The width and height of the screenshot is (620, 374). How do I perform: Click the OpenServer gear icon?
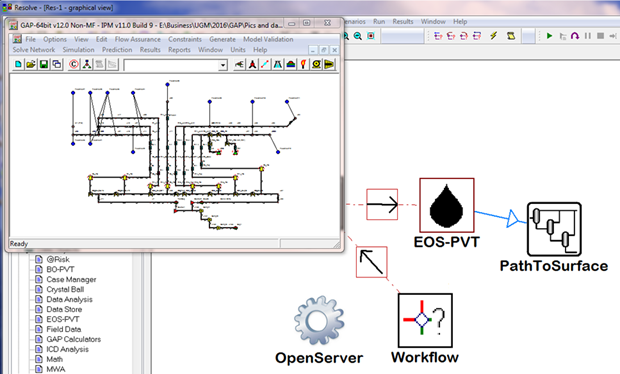pos(319,320)
